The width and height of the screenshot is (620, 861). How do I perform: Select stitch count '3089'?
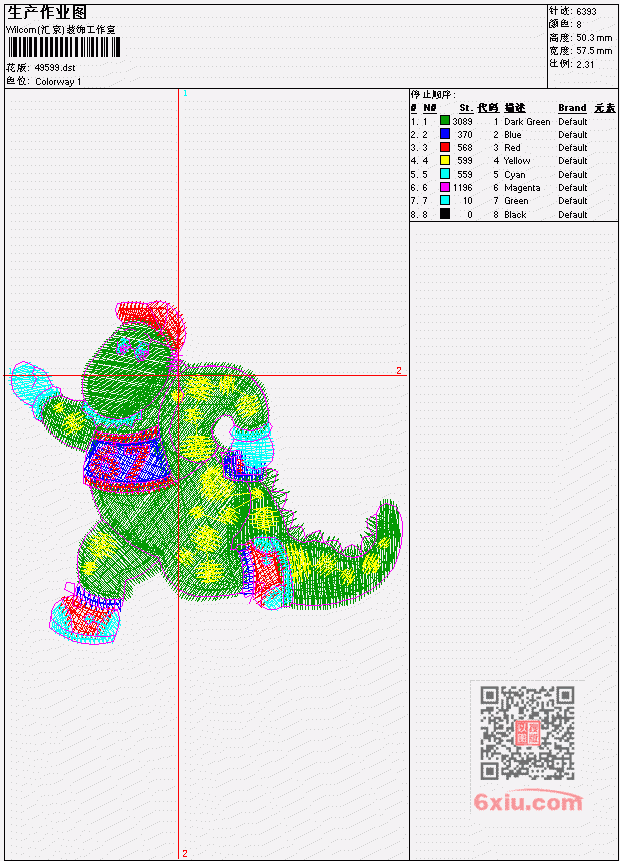pyautogui.click(x=462, y=121)
